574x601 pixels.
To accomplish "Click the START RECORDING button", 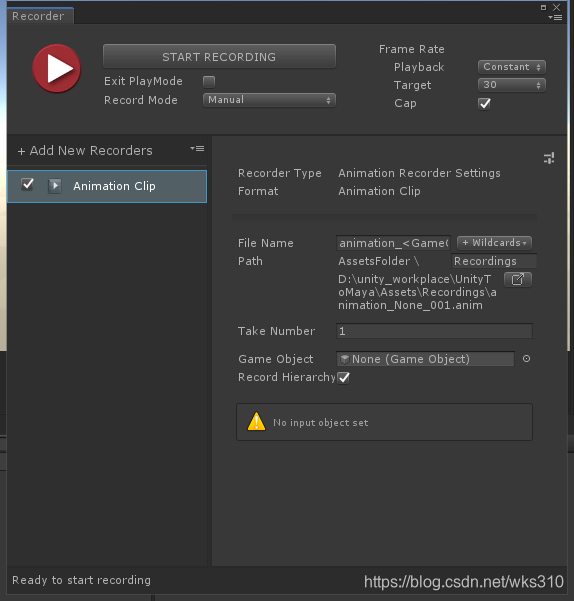I will click(x=219, y=57).
